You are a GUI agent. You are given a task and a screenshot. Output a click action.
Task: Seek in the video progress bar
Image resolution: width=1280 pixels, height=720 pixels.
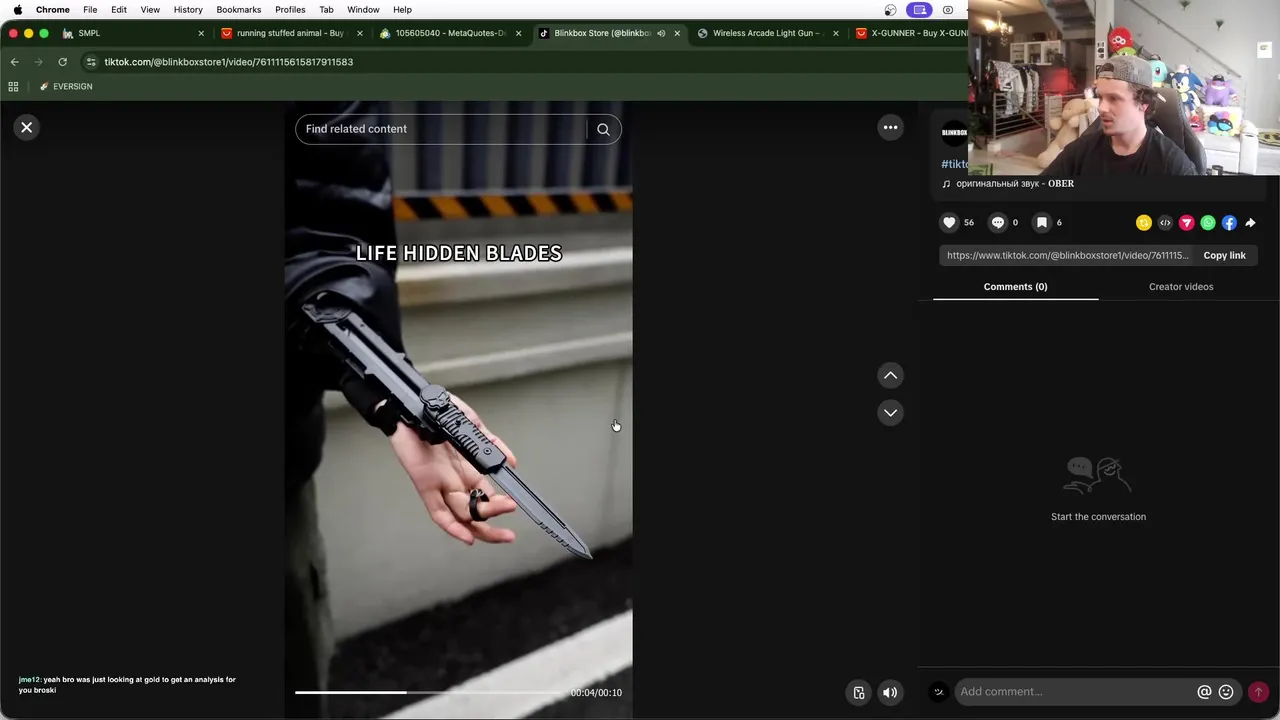coord(429,692)
